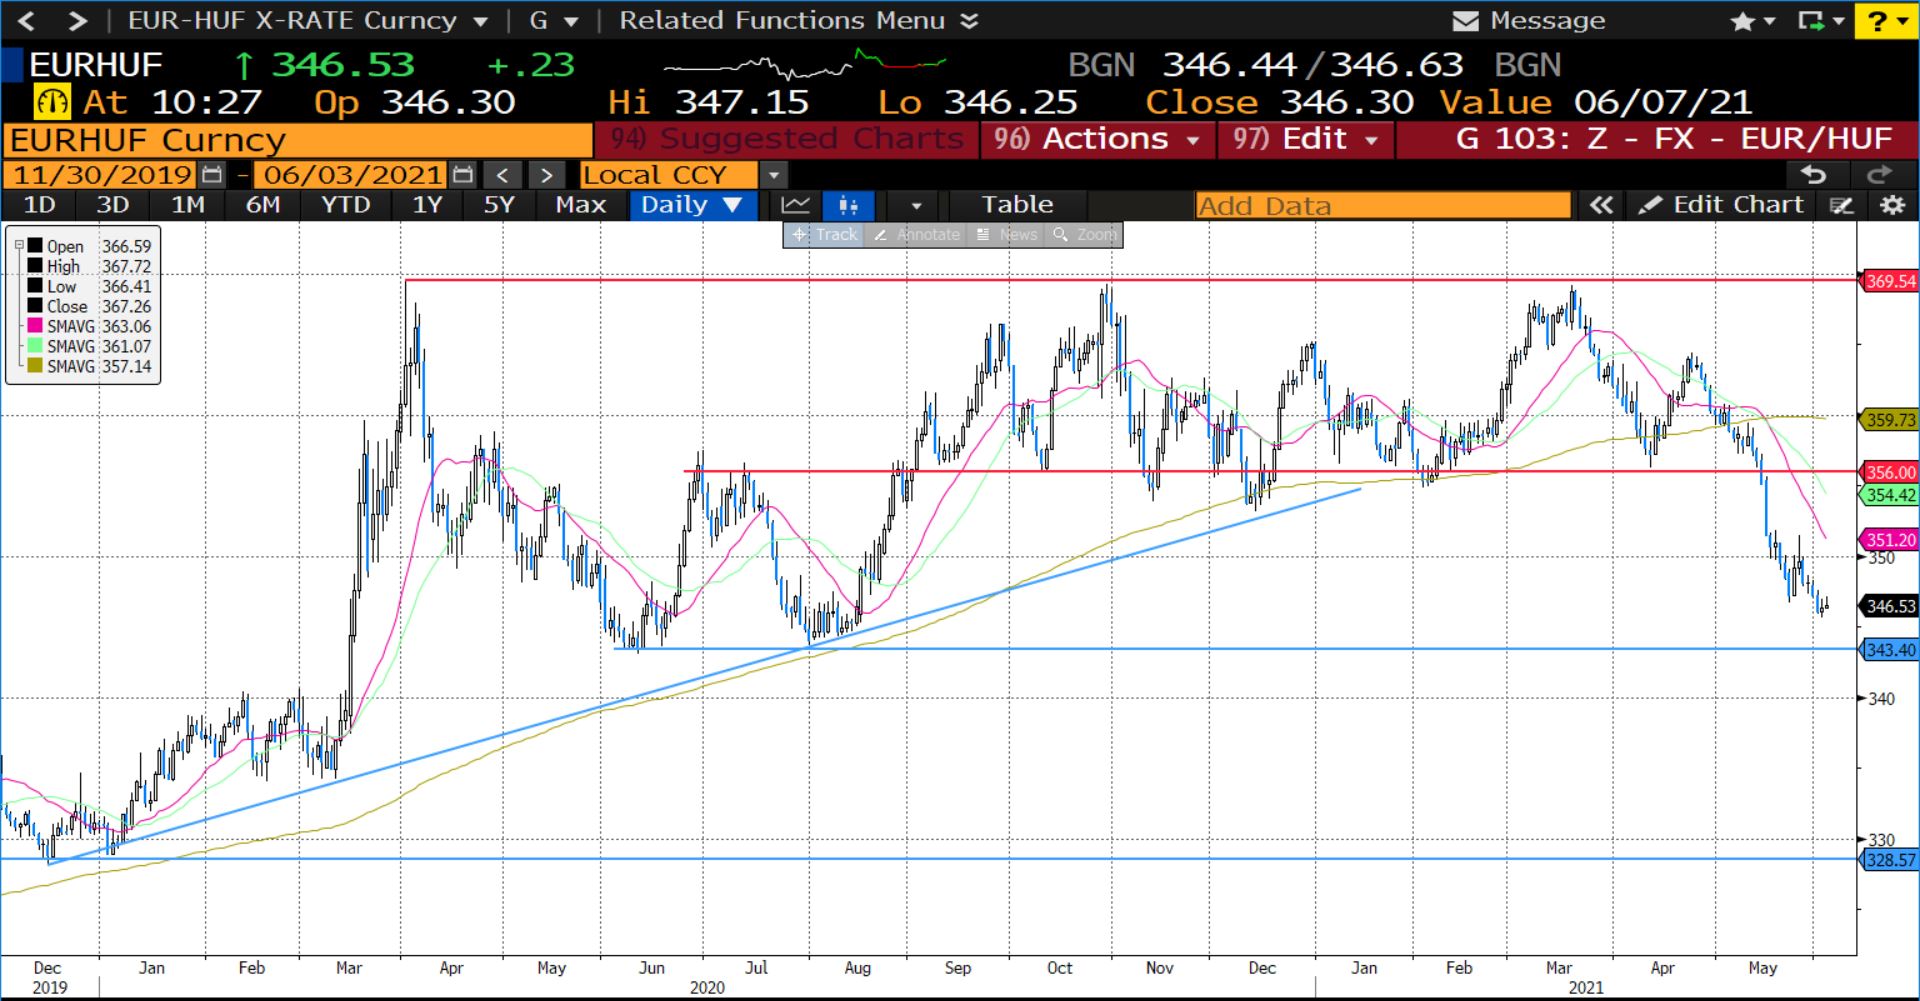Image resolution: width=1920 pixels, height=1001 pixels.
Task: Select the 5Y range tab
Action: (498, 205)
